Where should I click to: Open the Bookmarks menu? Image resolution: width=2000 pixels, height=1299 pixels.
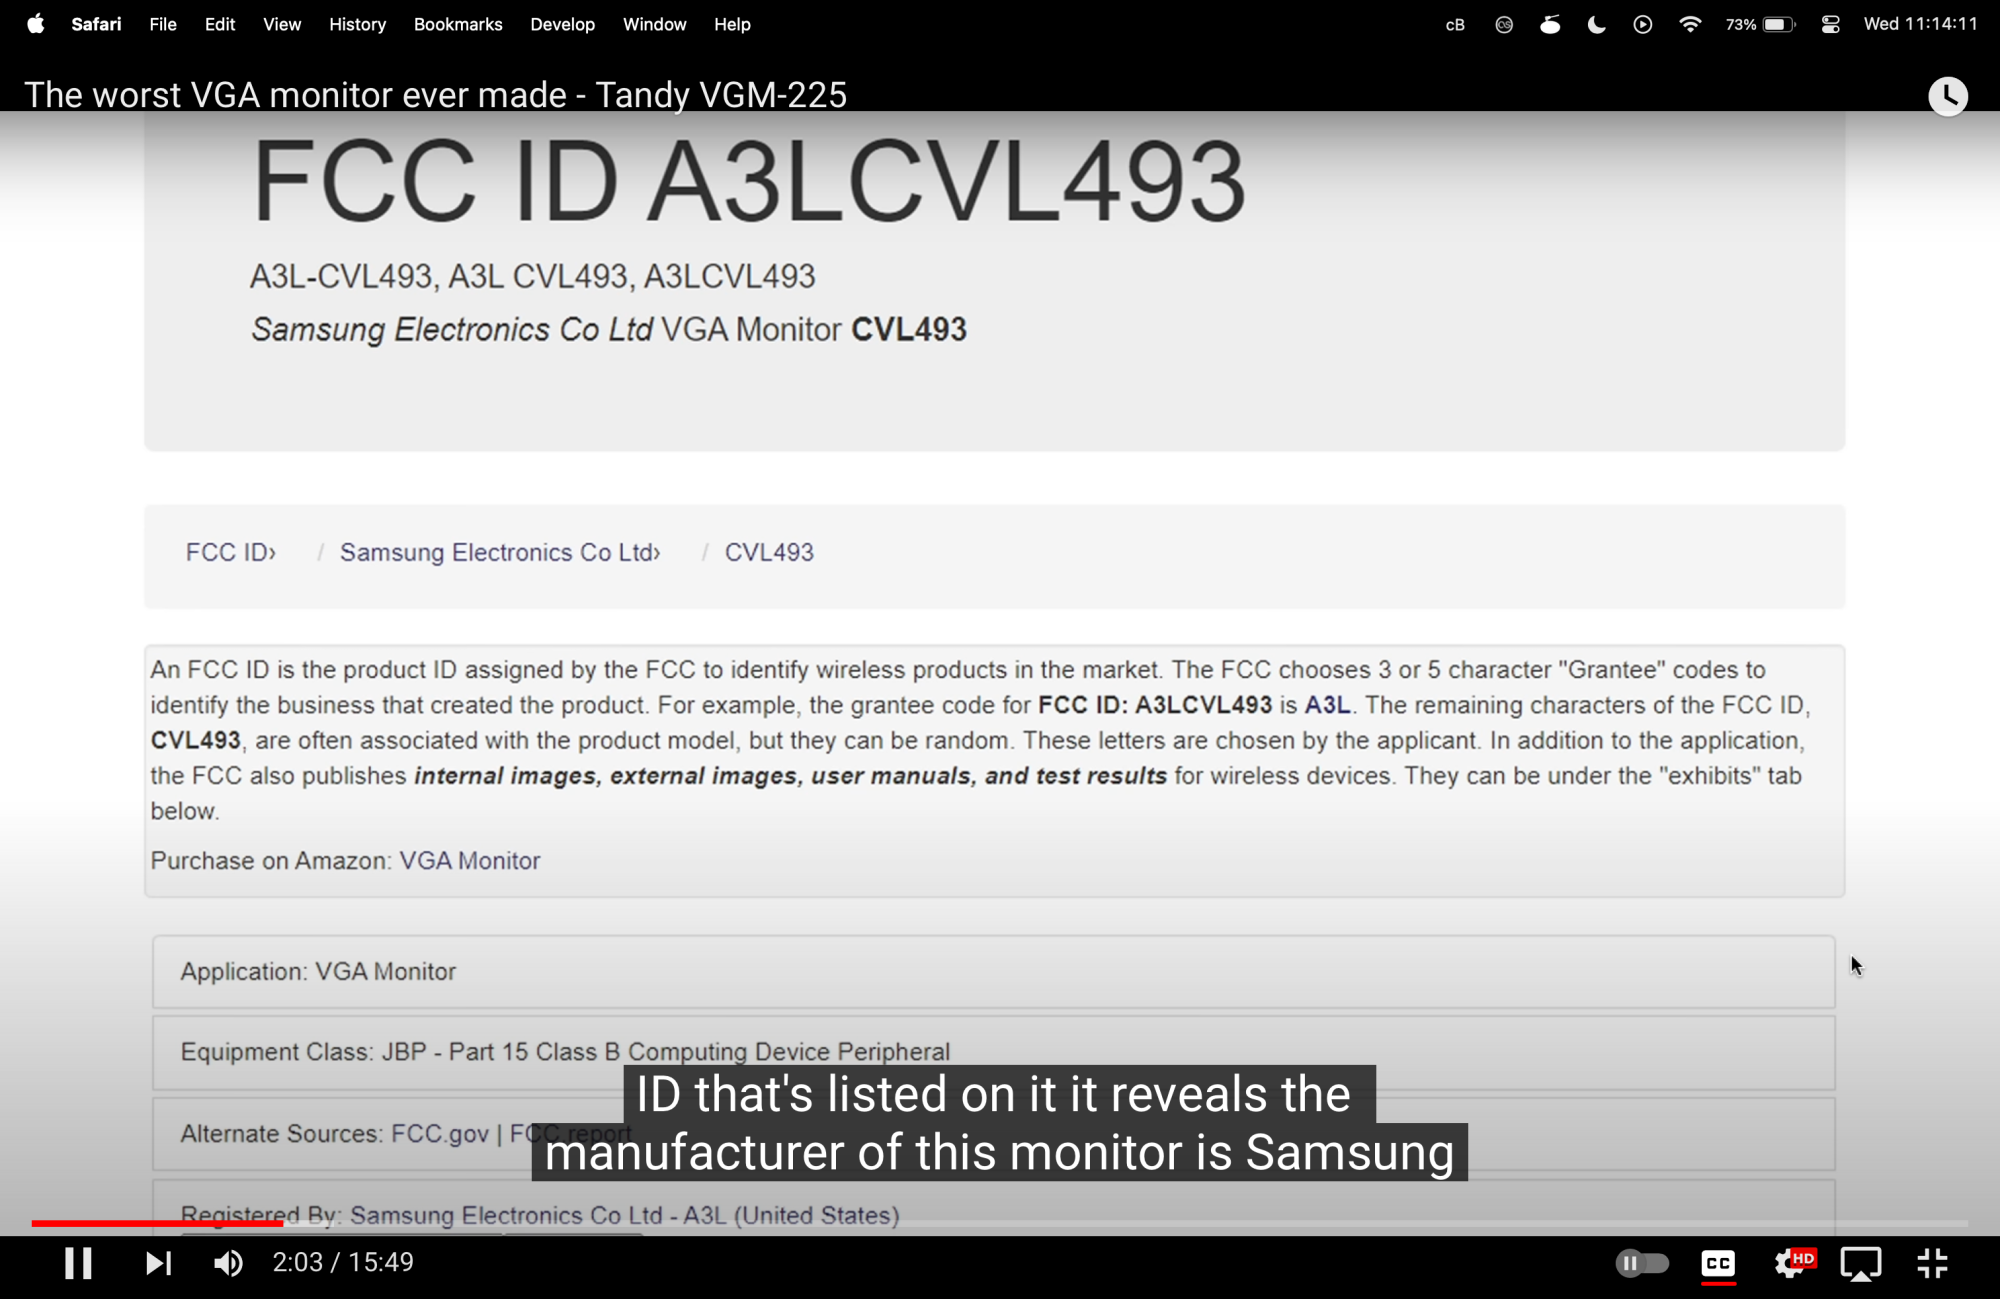click(458, 24)
